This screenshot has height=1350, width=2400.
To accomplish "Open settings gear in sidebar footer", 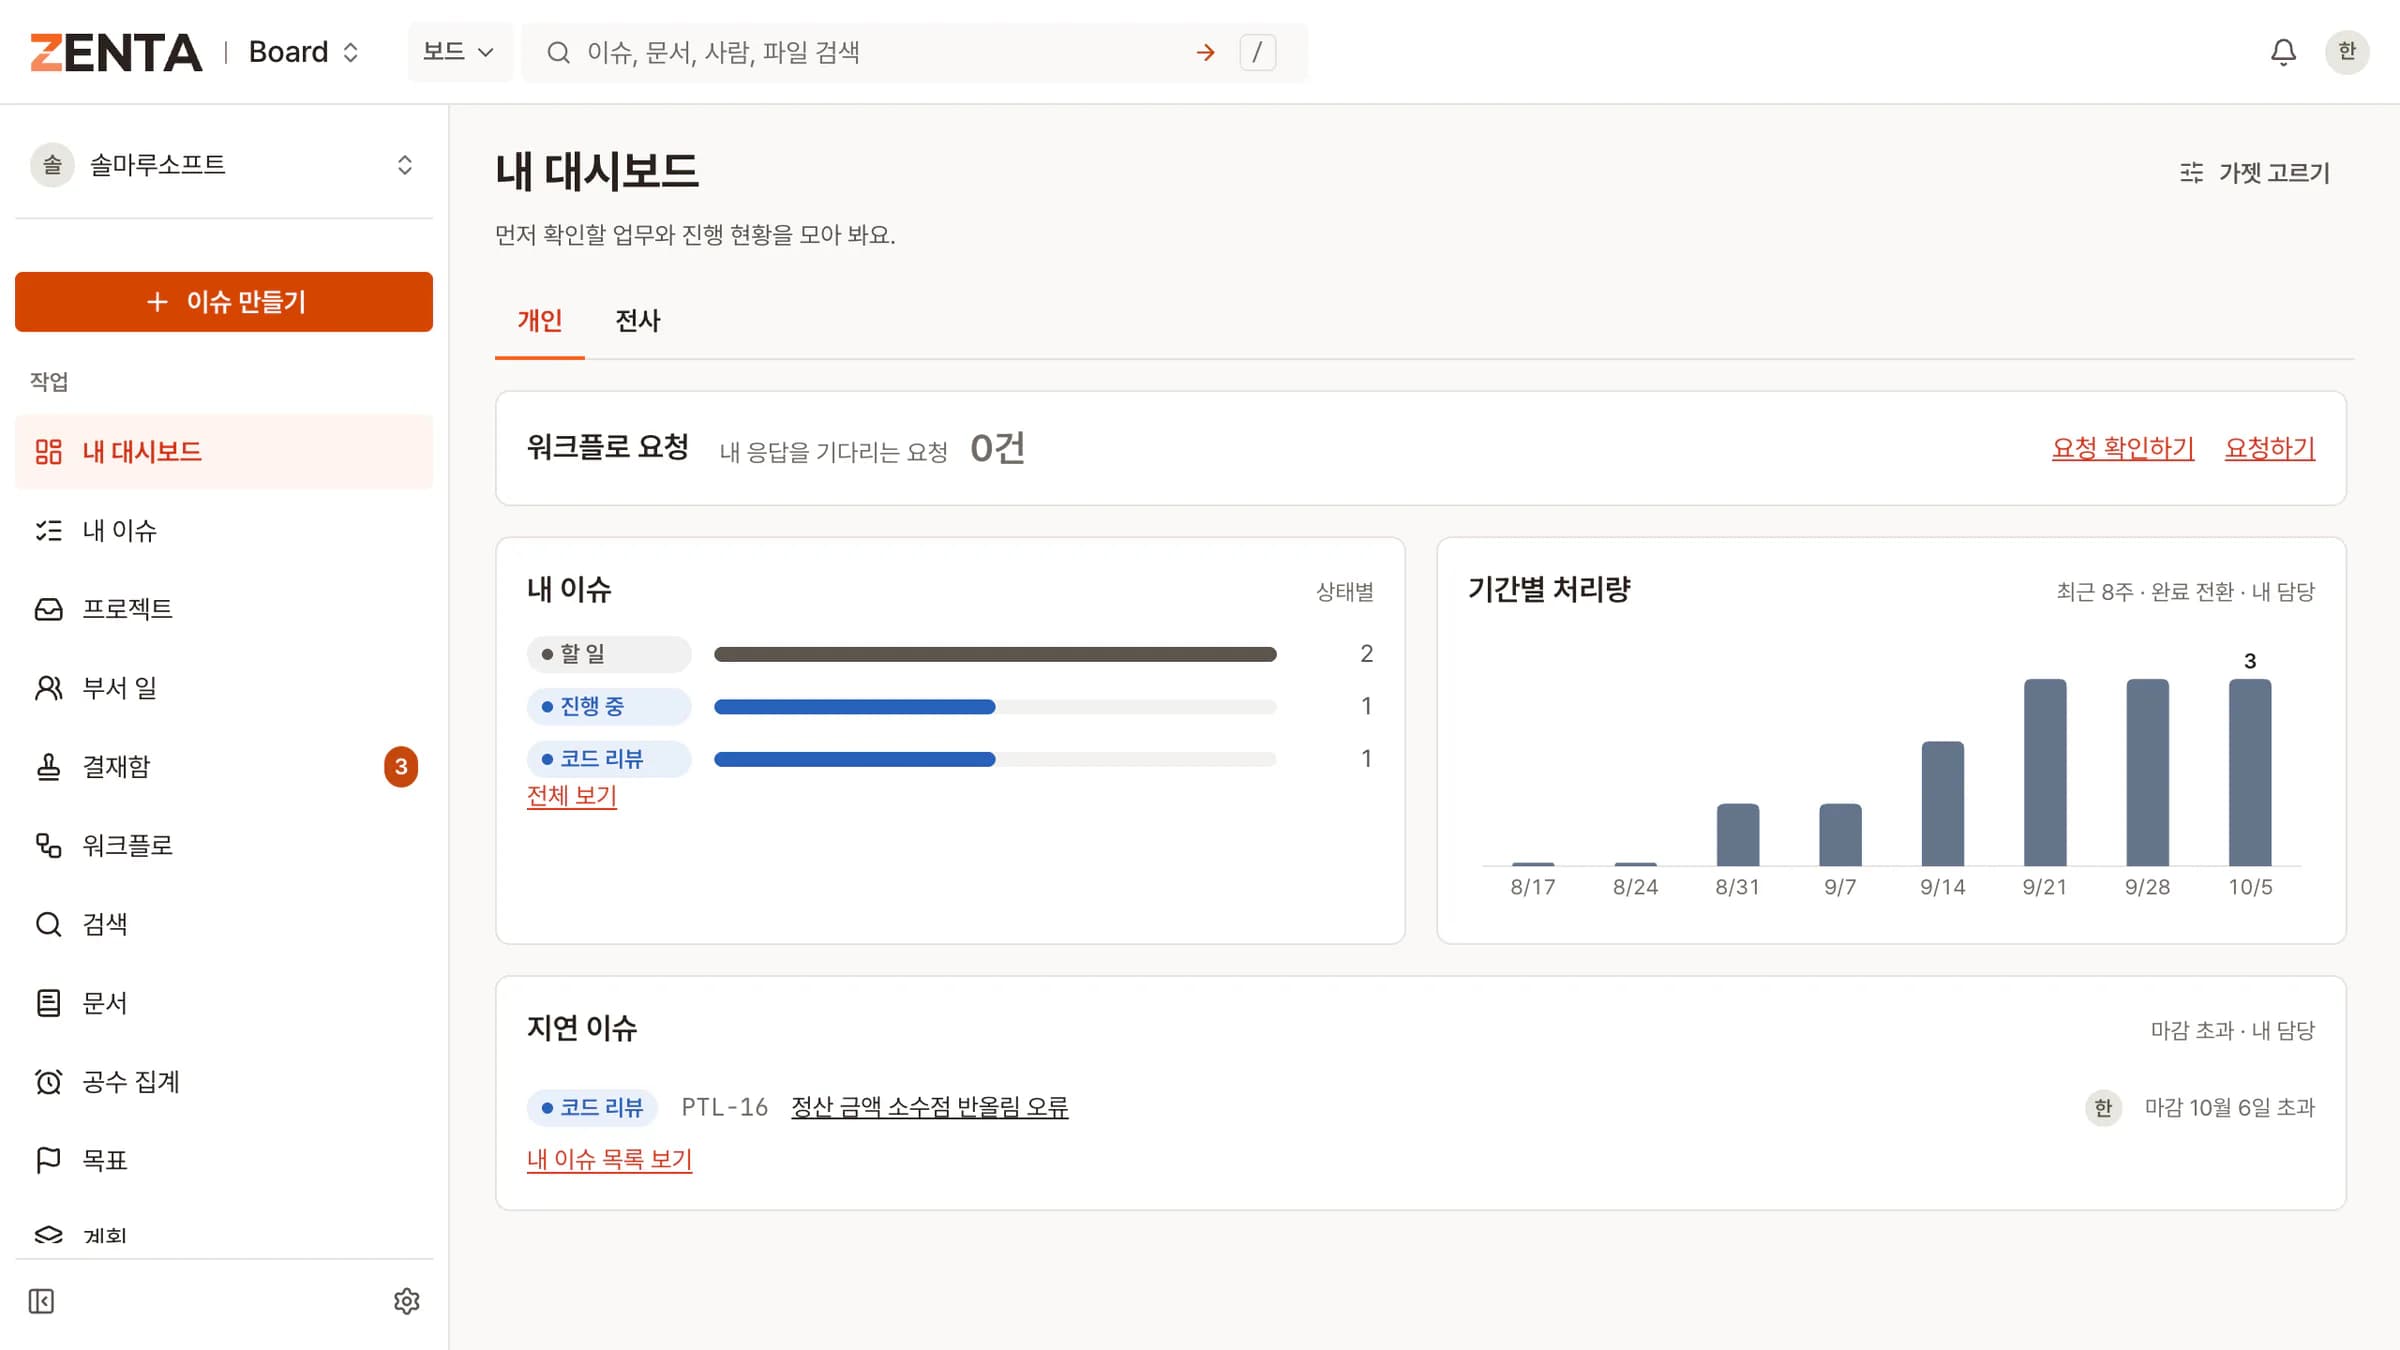I will pyautogui.click(x=406, y=1301).
